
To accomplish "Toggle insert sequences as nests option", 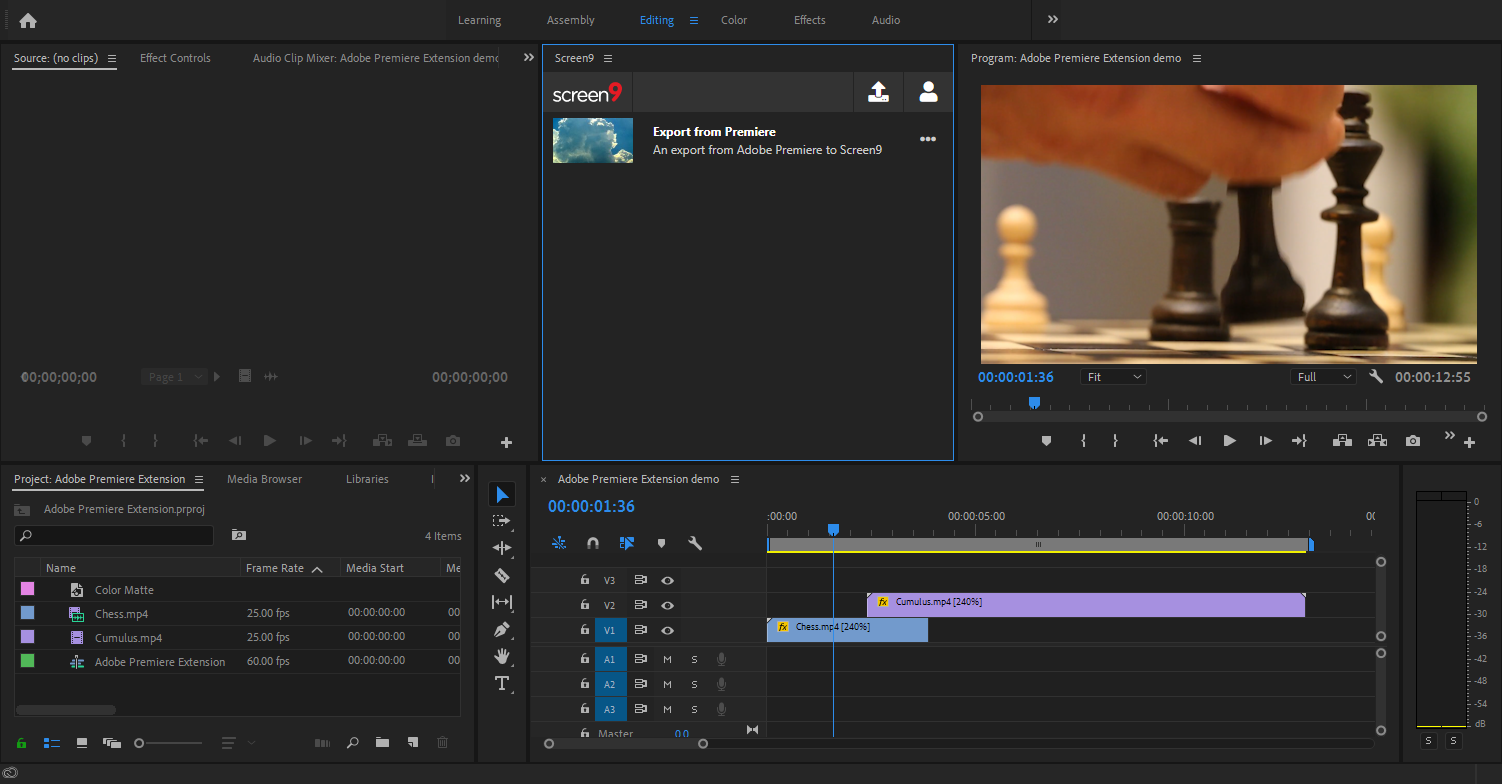I will pyautogui.click(x=559, y=543).
